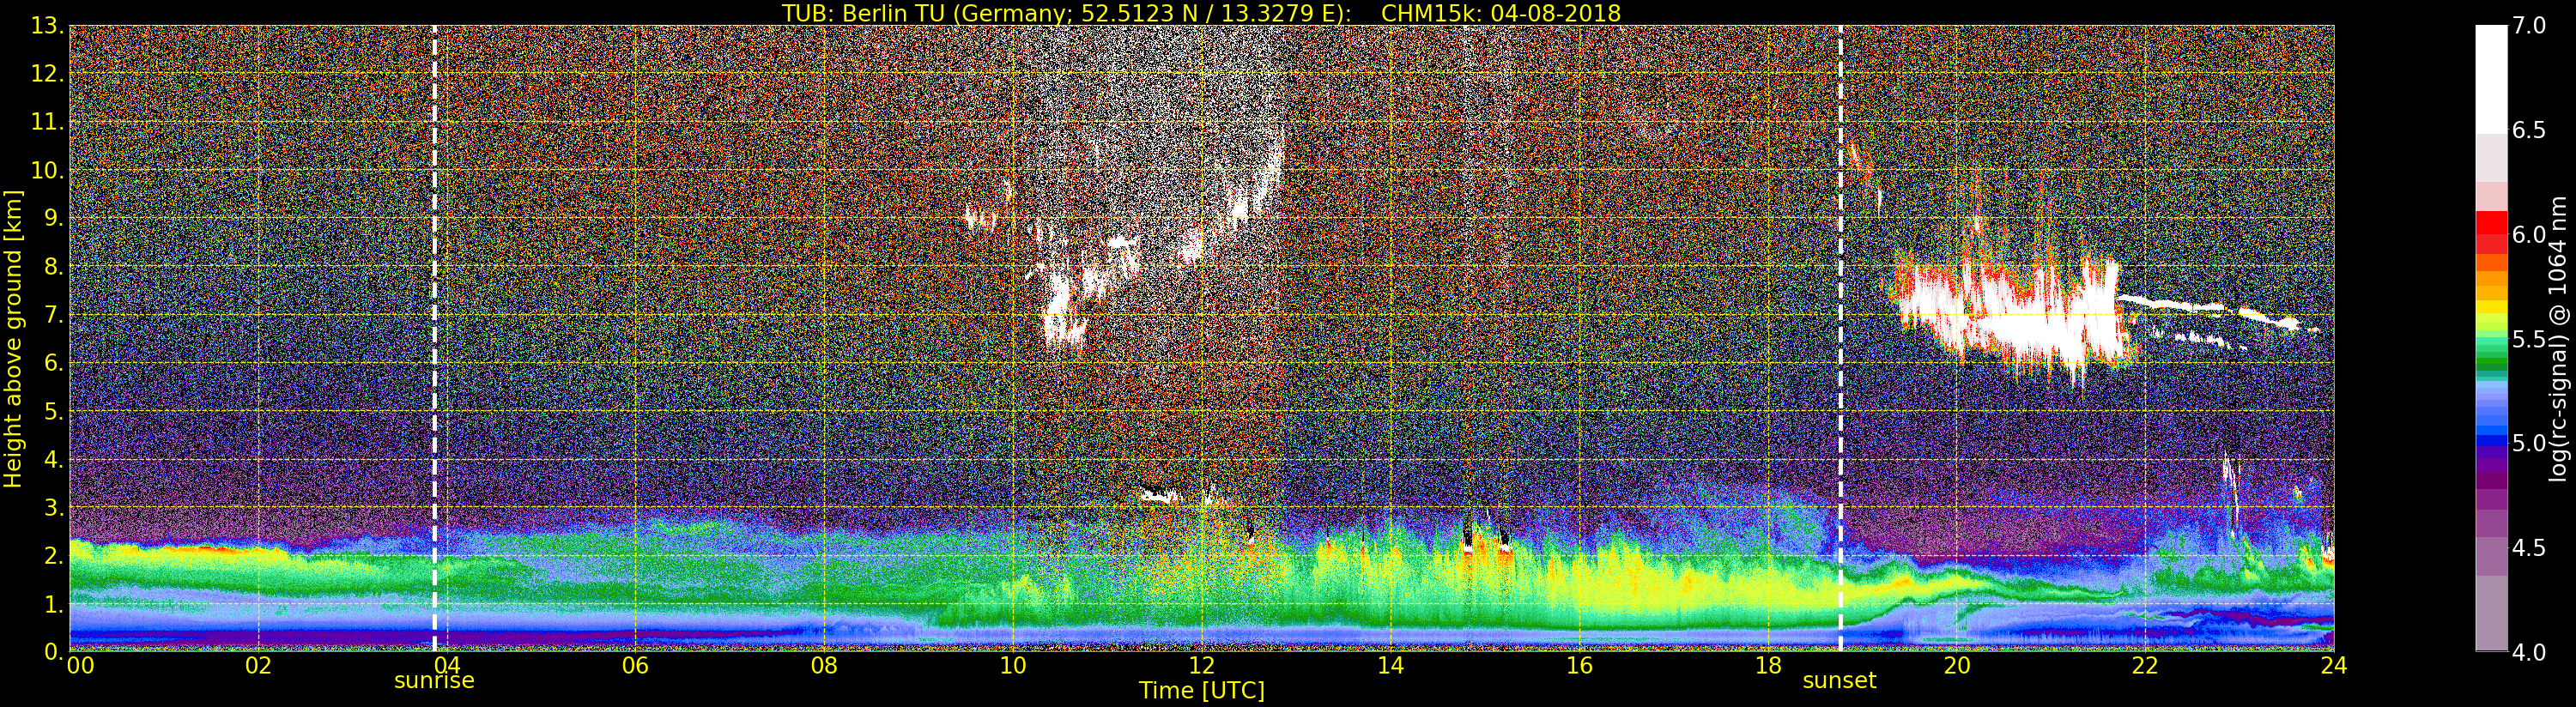Click the y-axis tick label '7.'
The width and height of the screenshot is (2576, 707).
(54, 315)
